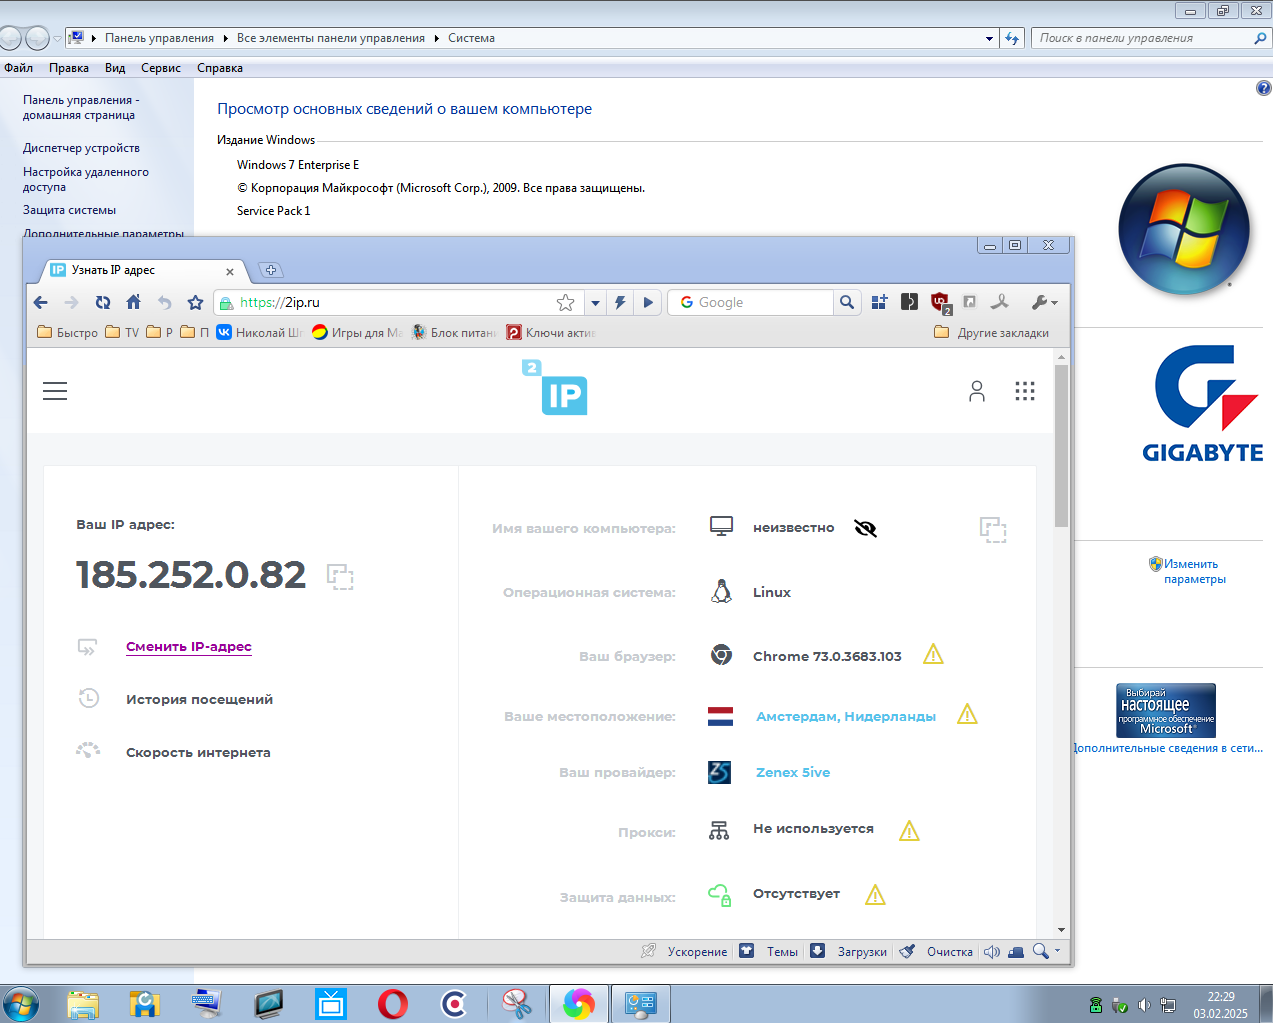Viewport: 1273px width, 1023px height.
Task: Copy all details icon at top right of info card
Action: (993, 530)
